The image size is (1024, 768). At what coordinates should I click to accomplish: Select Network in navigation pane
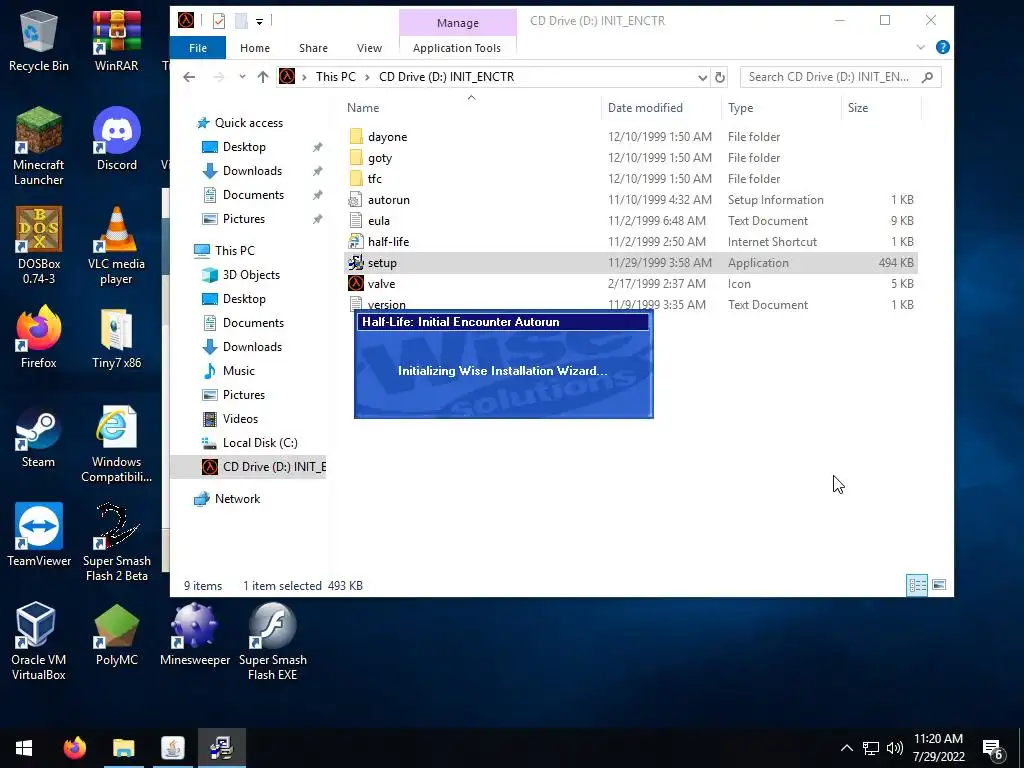point(237,499)
